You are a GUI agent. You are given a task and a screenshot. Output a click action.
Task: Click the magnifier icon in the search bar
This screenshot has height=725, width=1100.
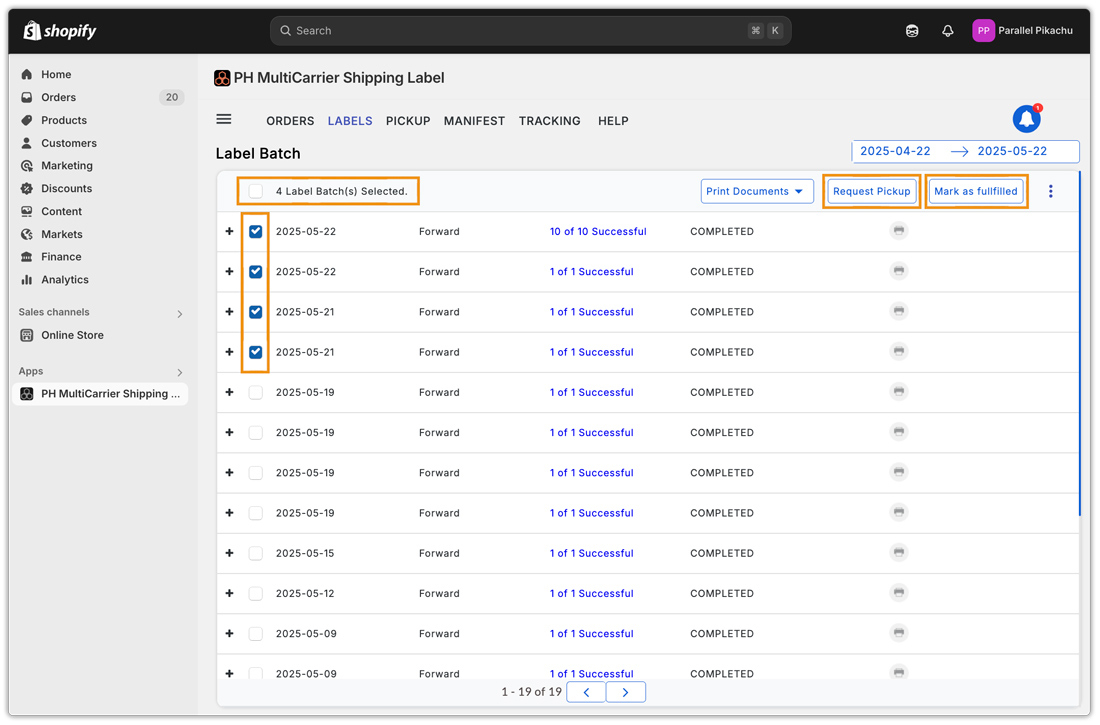click(286, 31)
